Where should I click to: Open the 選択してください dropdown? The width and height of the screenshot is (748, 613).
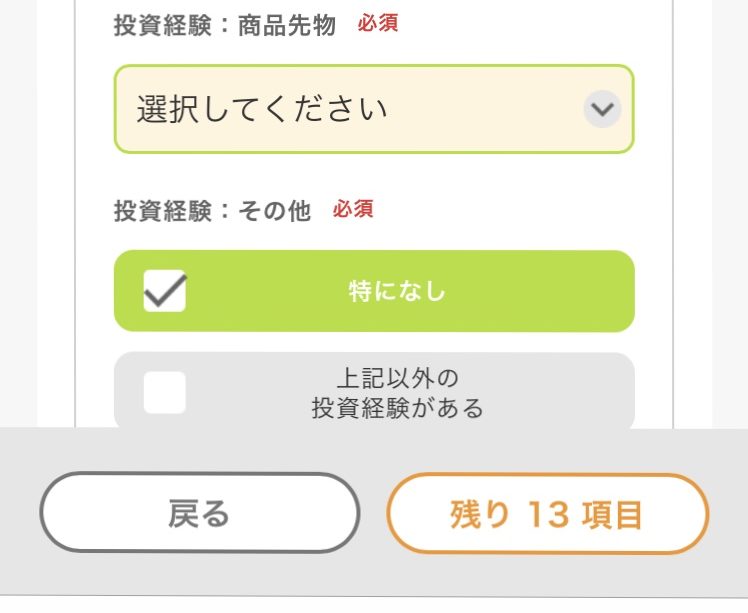(x=374, y=109)
